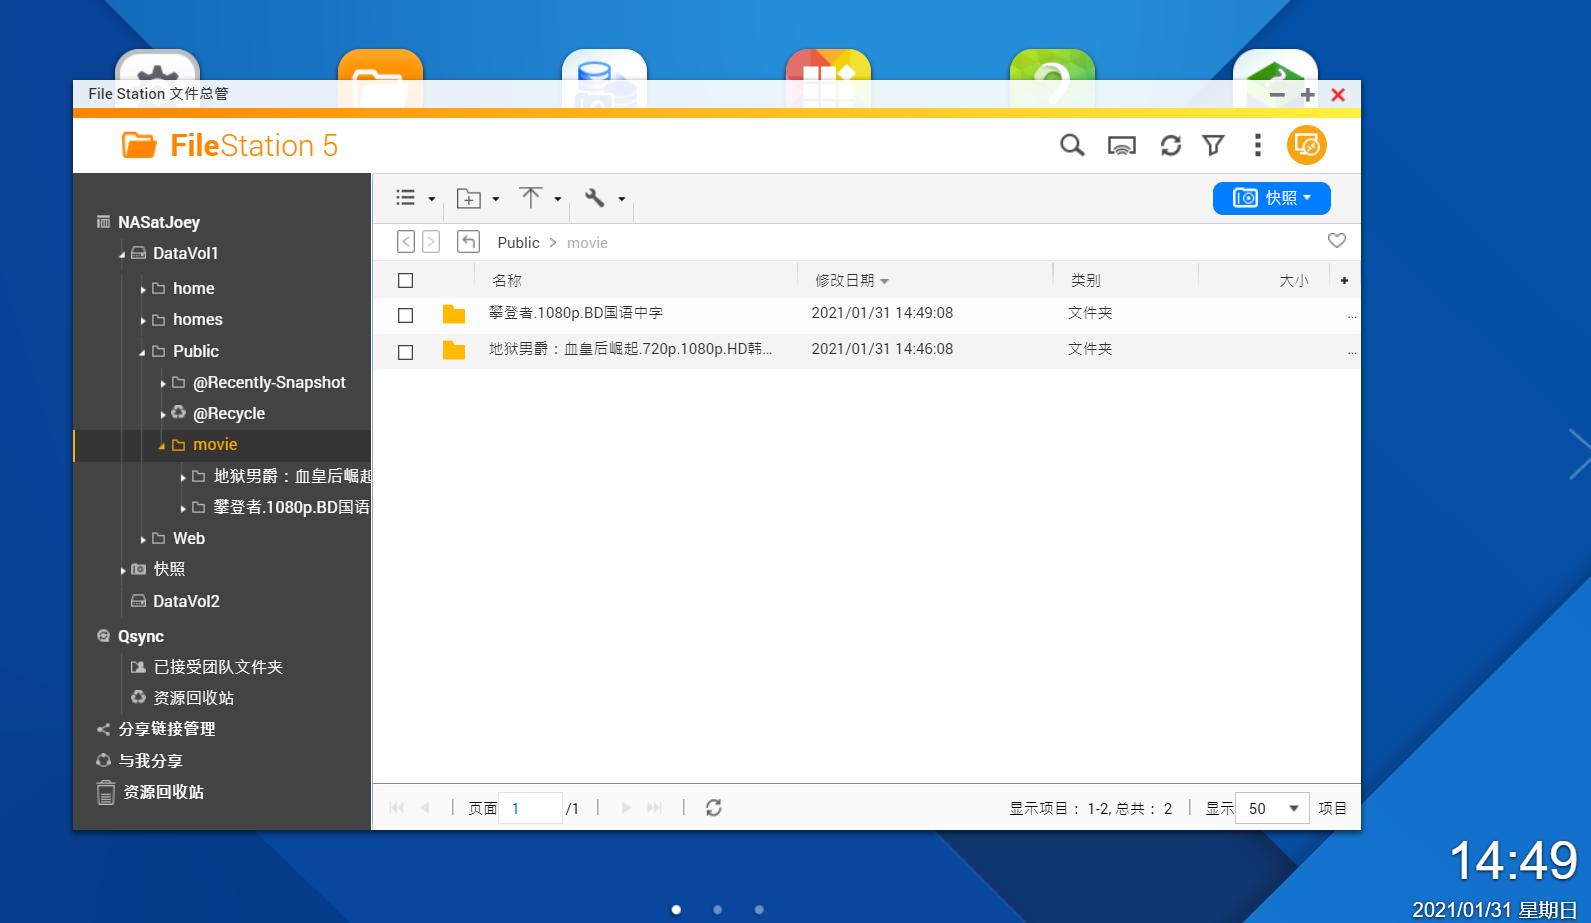Expand the 快照 tree node
The width and height of the screenshot is (1591, 923).
[122, 571]
